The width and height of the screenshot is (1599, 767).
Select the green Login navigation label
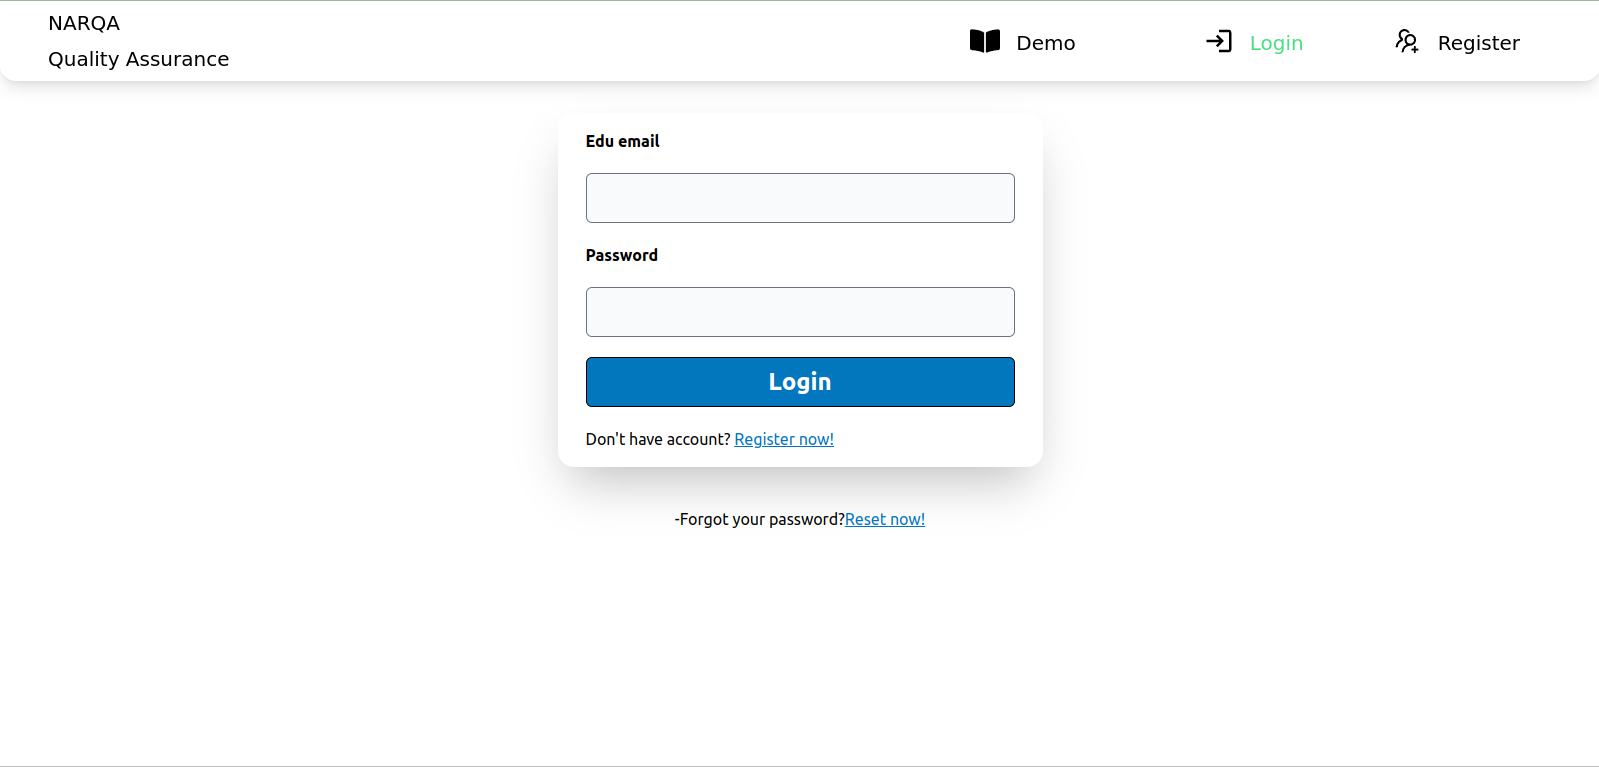pos(1276,43)
